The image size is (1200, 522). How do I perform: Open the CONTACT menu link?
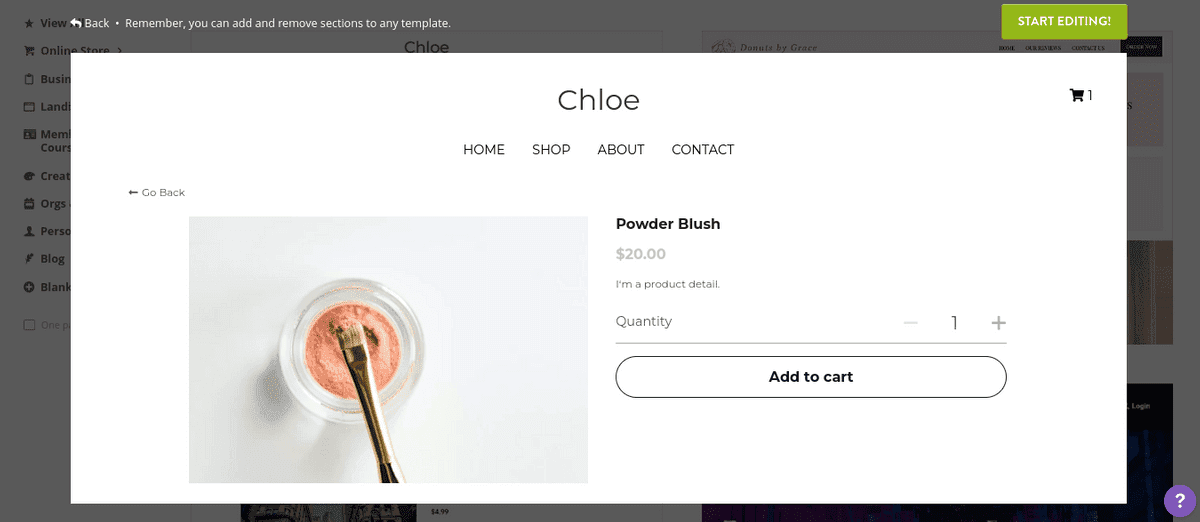(703, 150)
